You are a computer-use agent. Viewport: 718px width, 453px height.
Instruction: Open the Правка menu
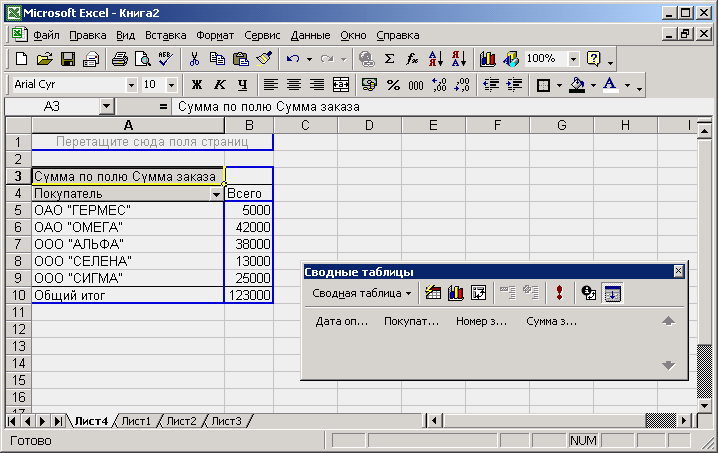(87, 35)
